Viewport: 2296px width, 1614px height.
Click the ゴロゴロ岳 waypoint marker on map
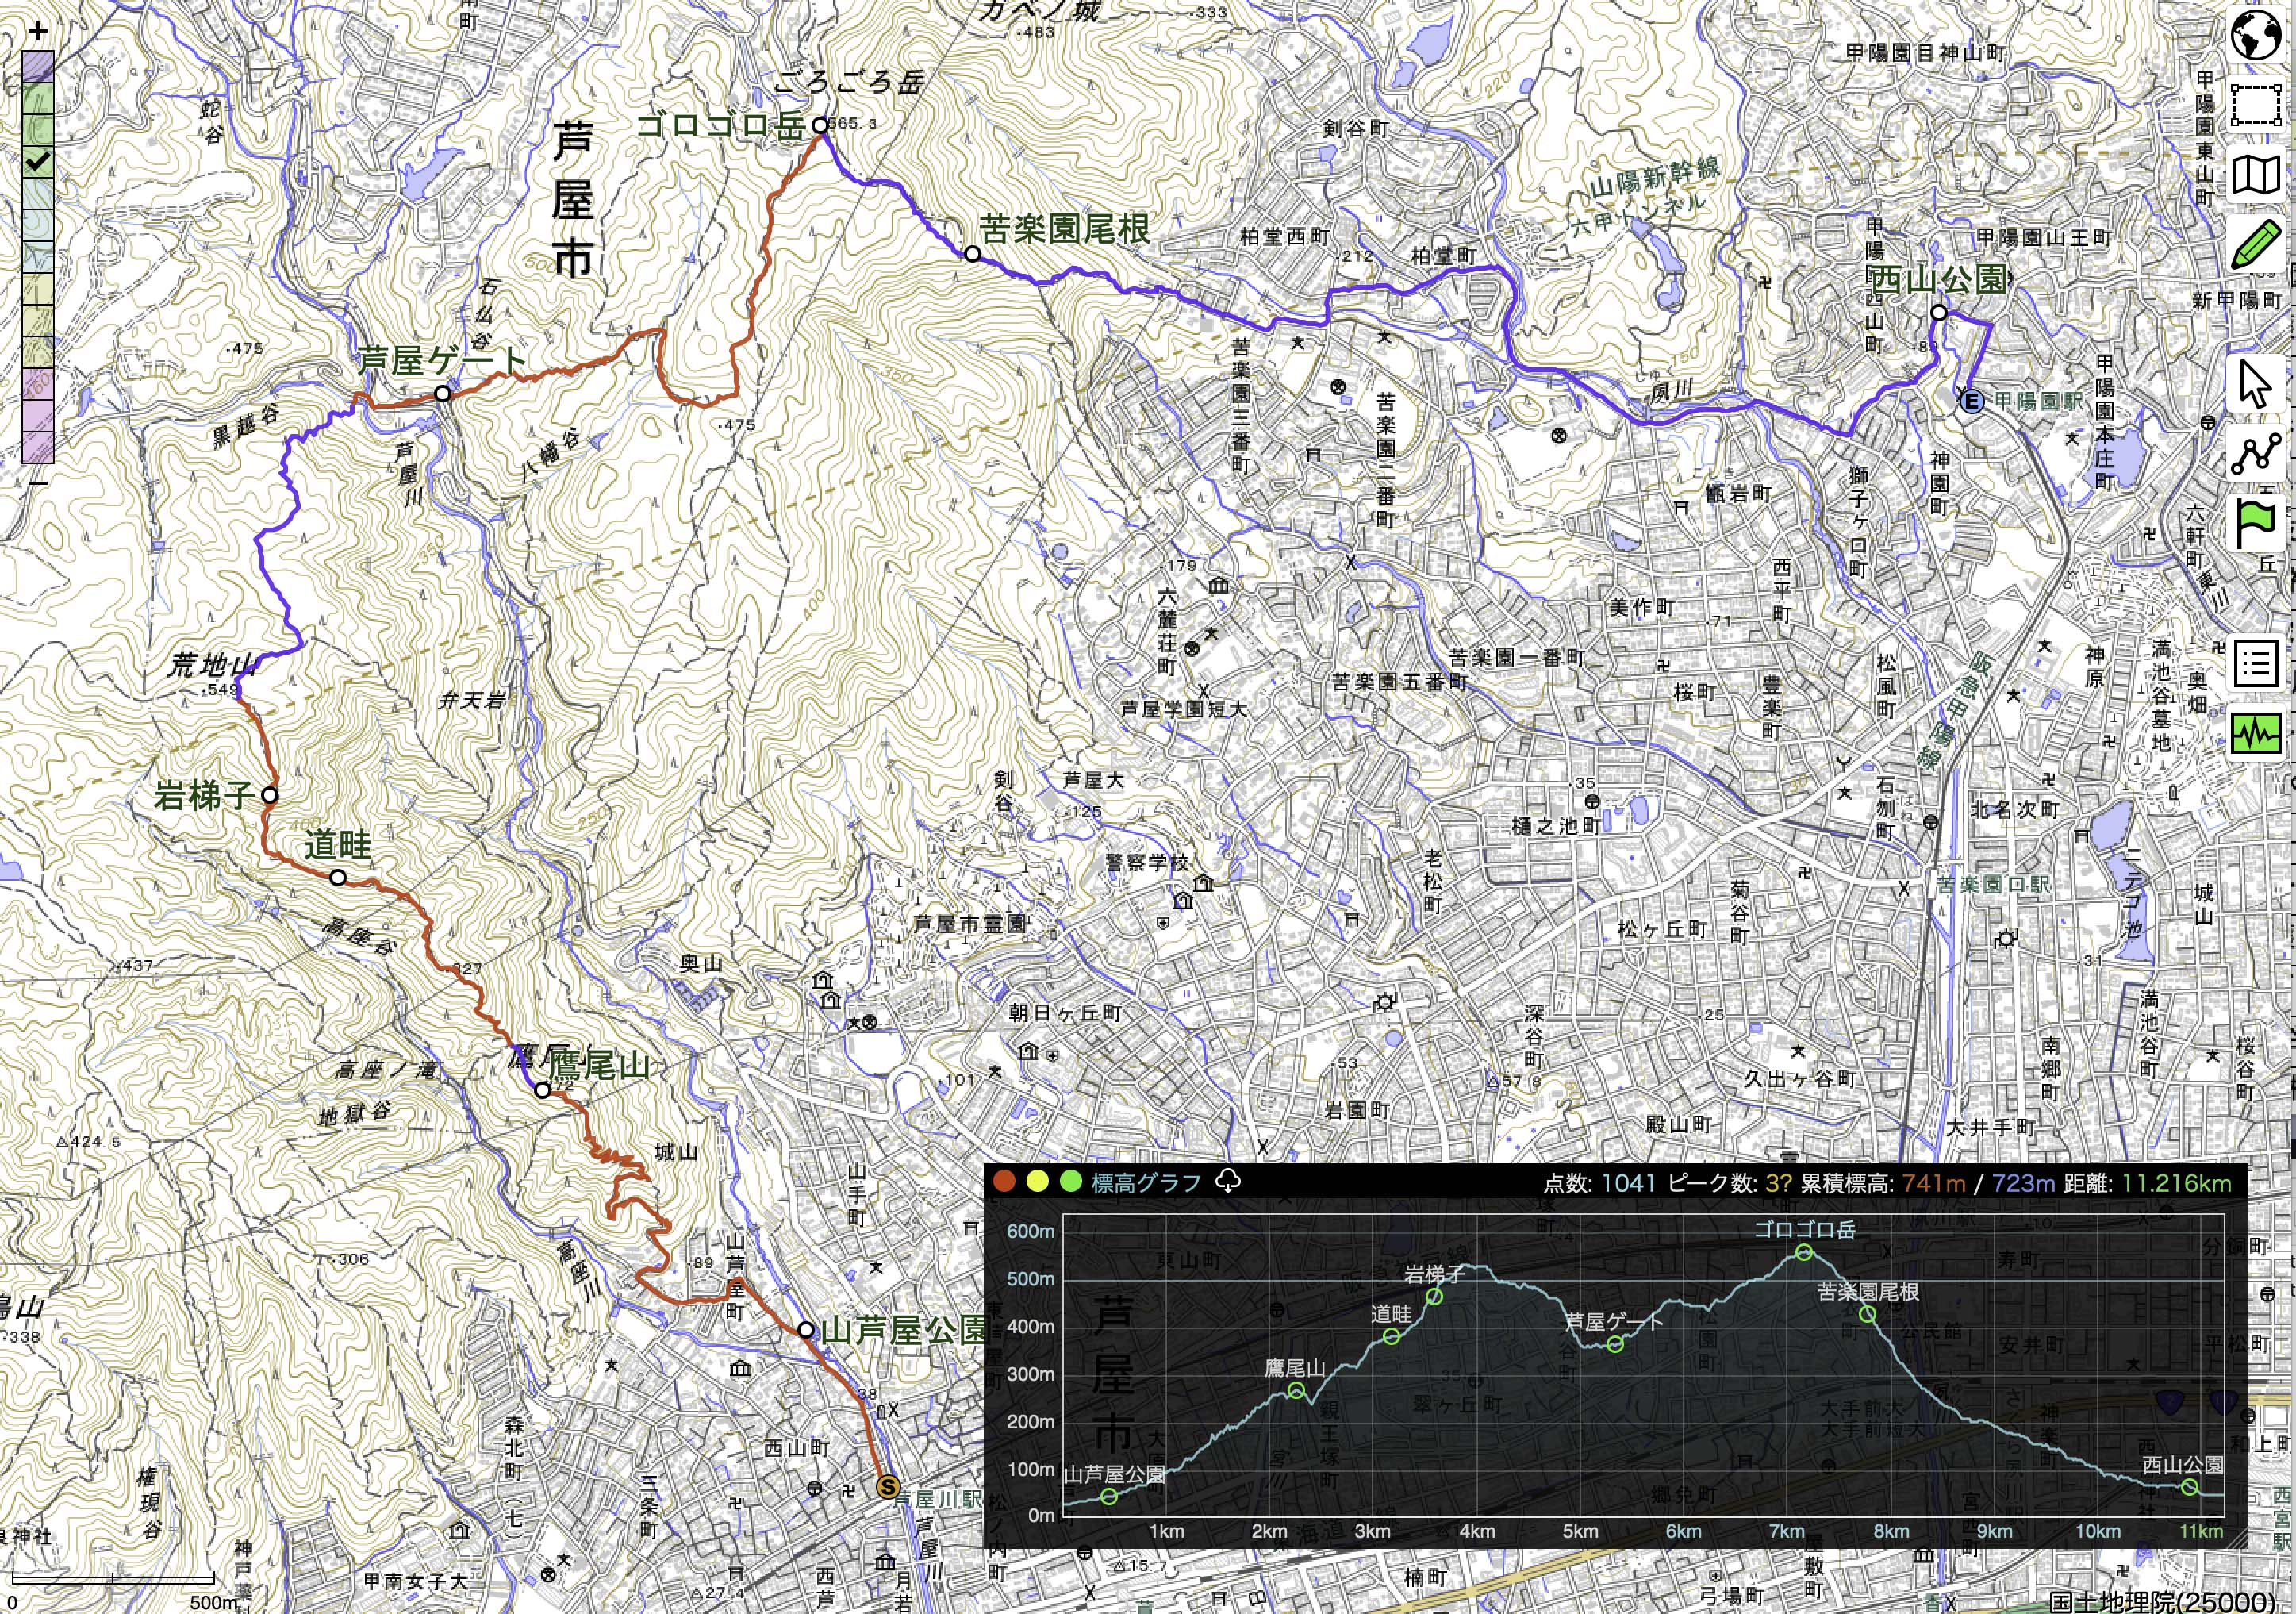[x=820, y=125]
